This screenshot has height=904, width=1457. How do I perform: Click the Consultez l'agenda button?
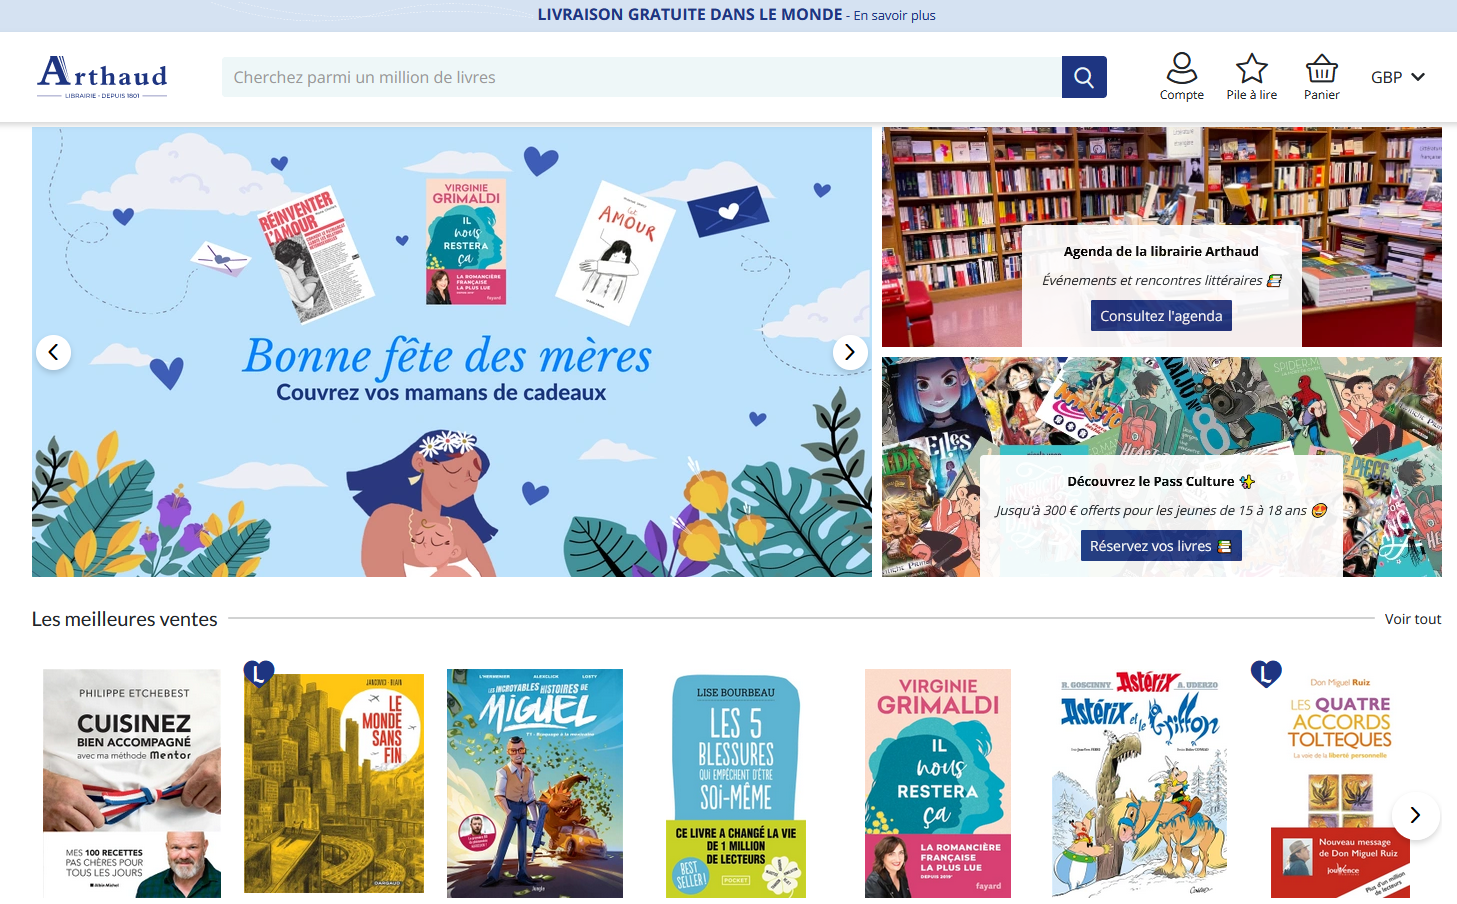click(1161, 316)
